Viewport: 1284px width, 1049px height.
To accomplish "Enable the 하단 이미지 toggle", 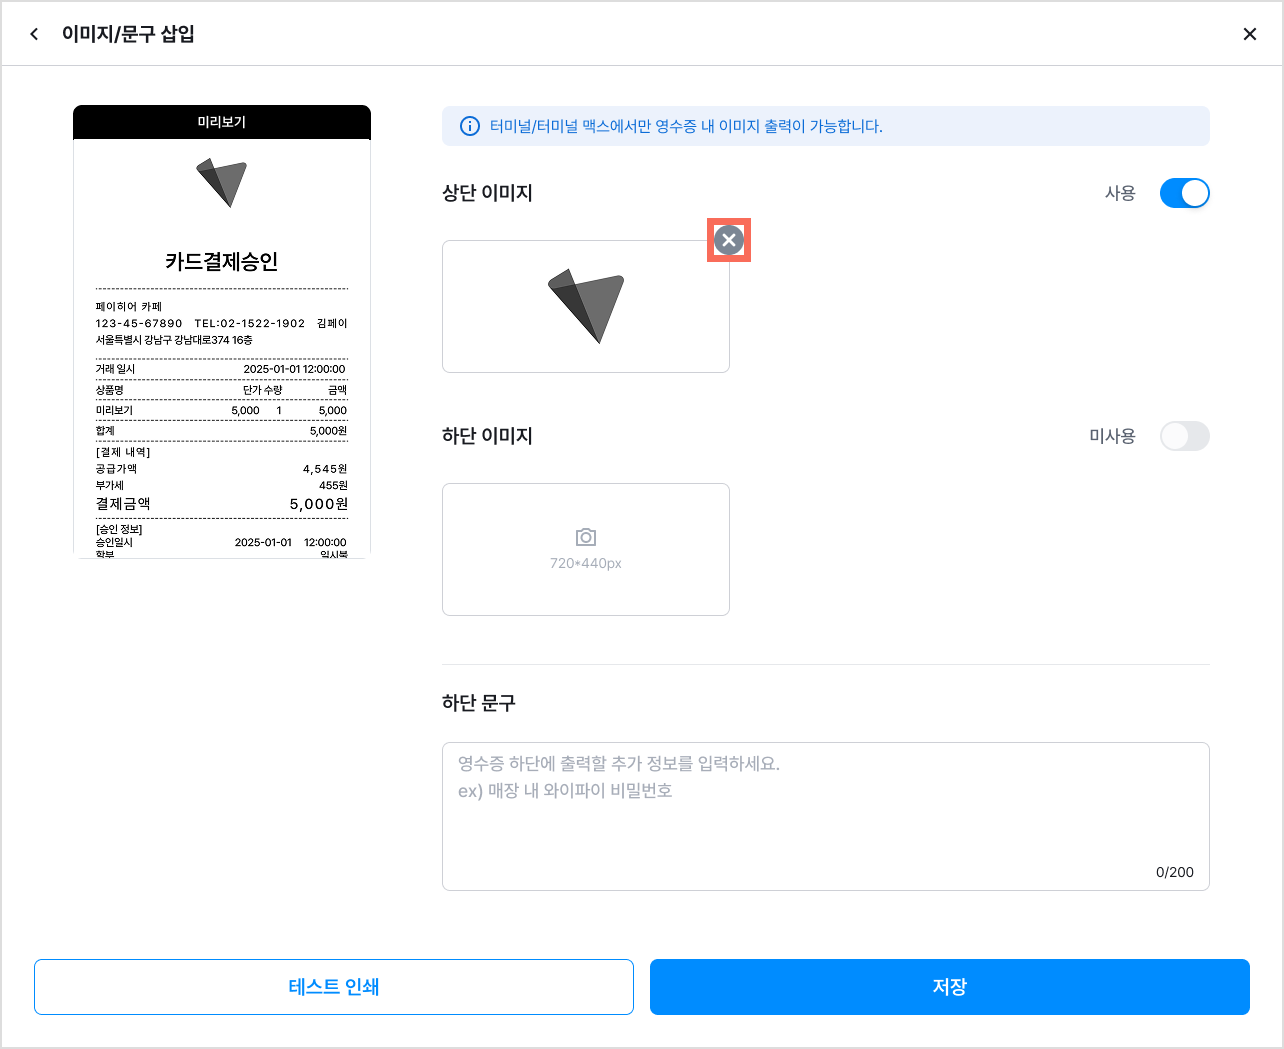I will [1185, 436].
